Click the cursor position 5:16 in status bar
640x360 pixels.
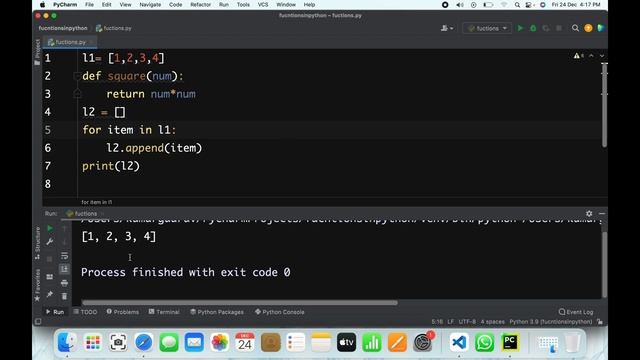coord(437,322)
